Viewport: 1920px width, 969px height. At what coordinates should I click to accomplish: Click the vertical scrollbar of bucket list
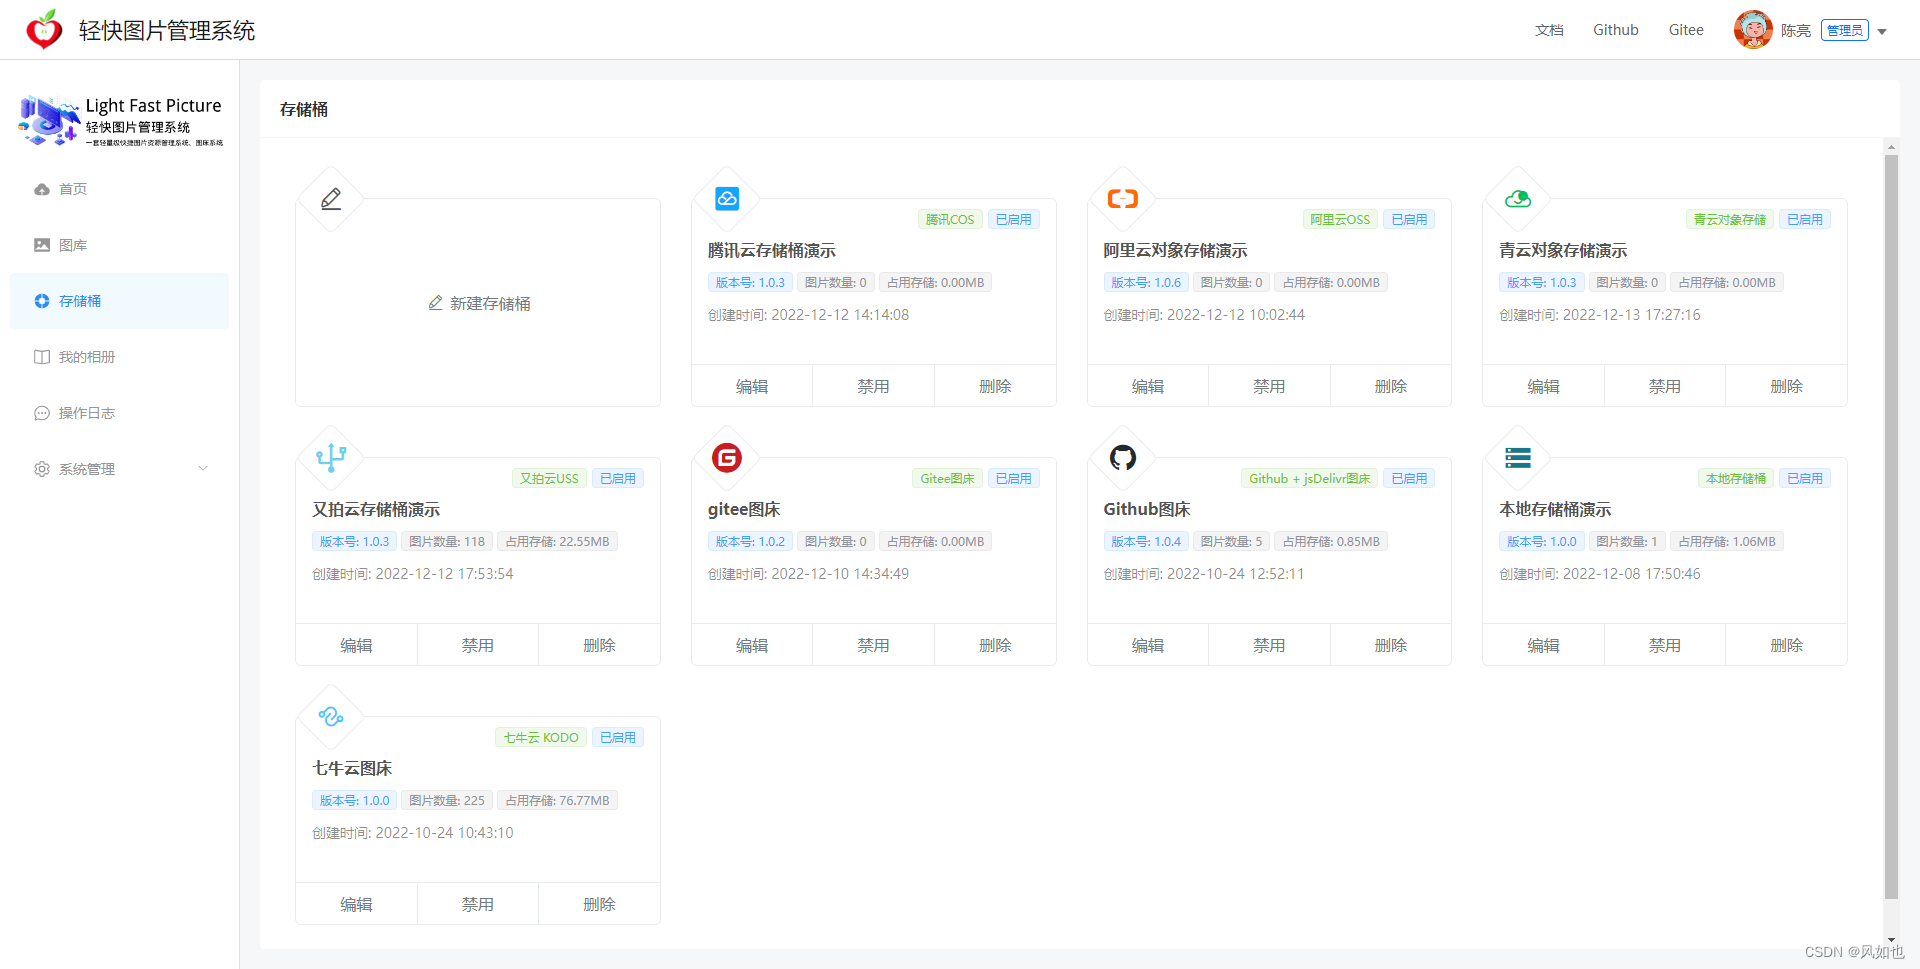coord(1891,527)
